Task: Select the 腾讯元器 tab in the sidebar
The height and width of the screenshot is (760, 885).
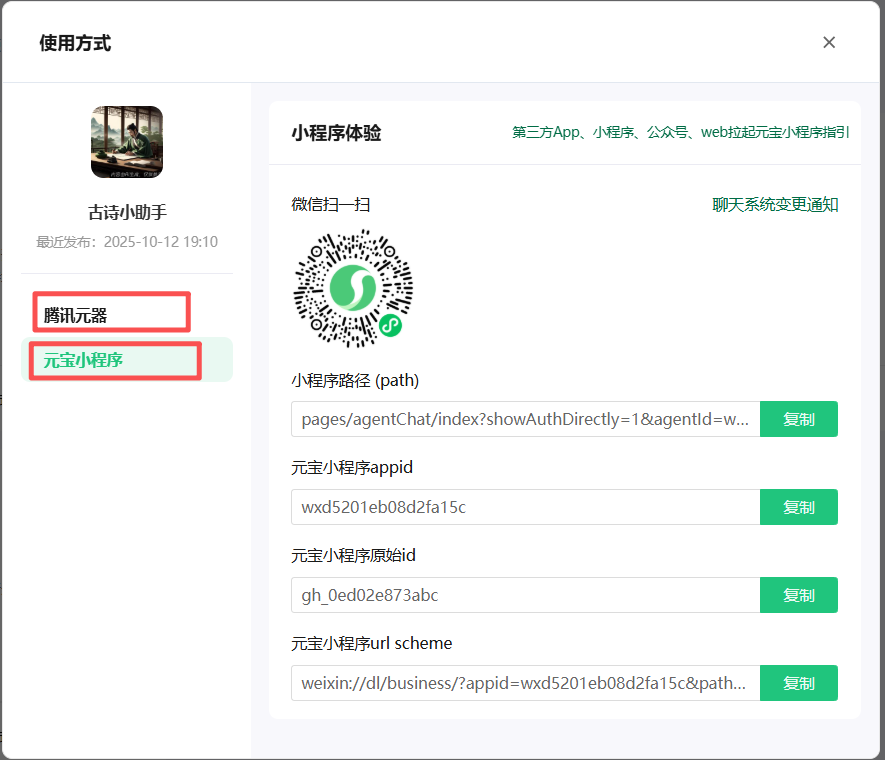Action: (x=127, y=315)
